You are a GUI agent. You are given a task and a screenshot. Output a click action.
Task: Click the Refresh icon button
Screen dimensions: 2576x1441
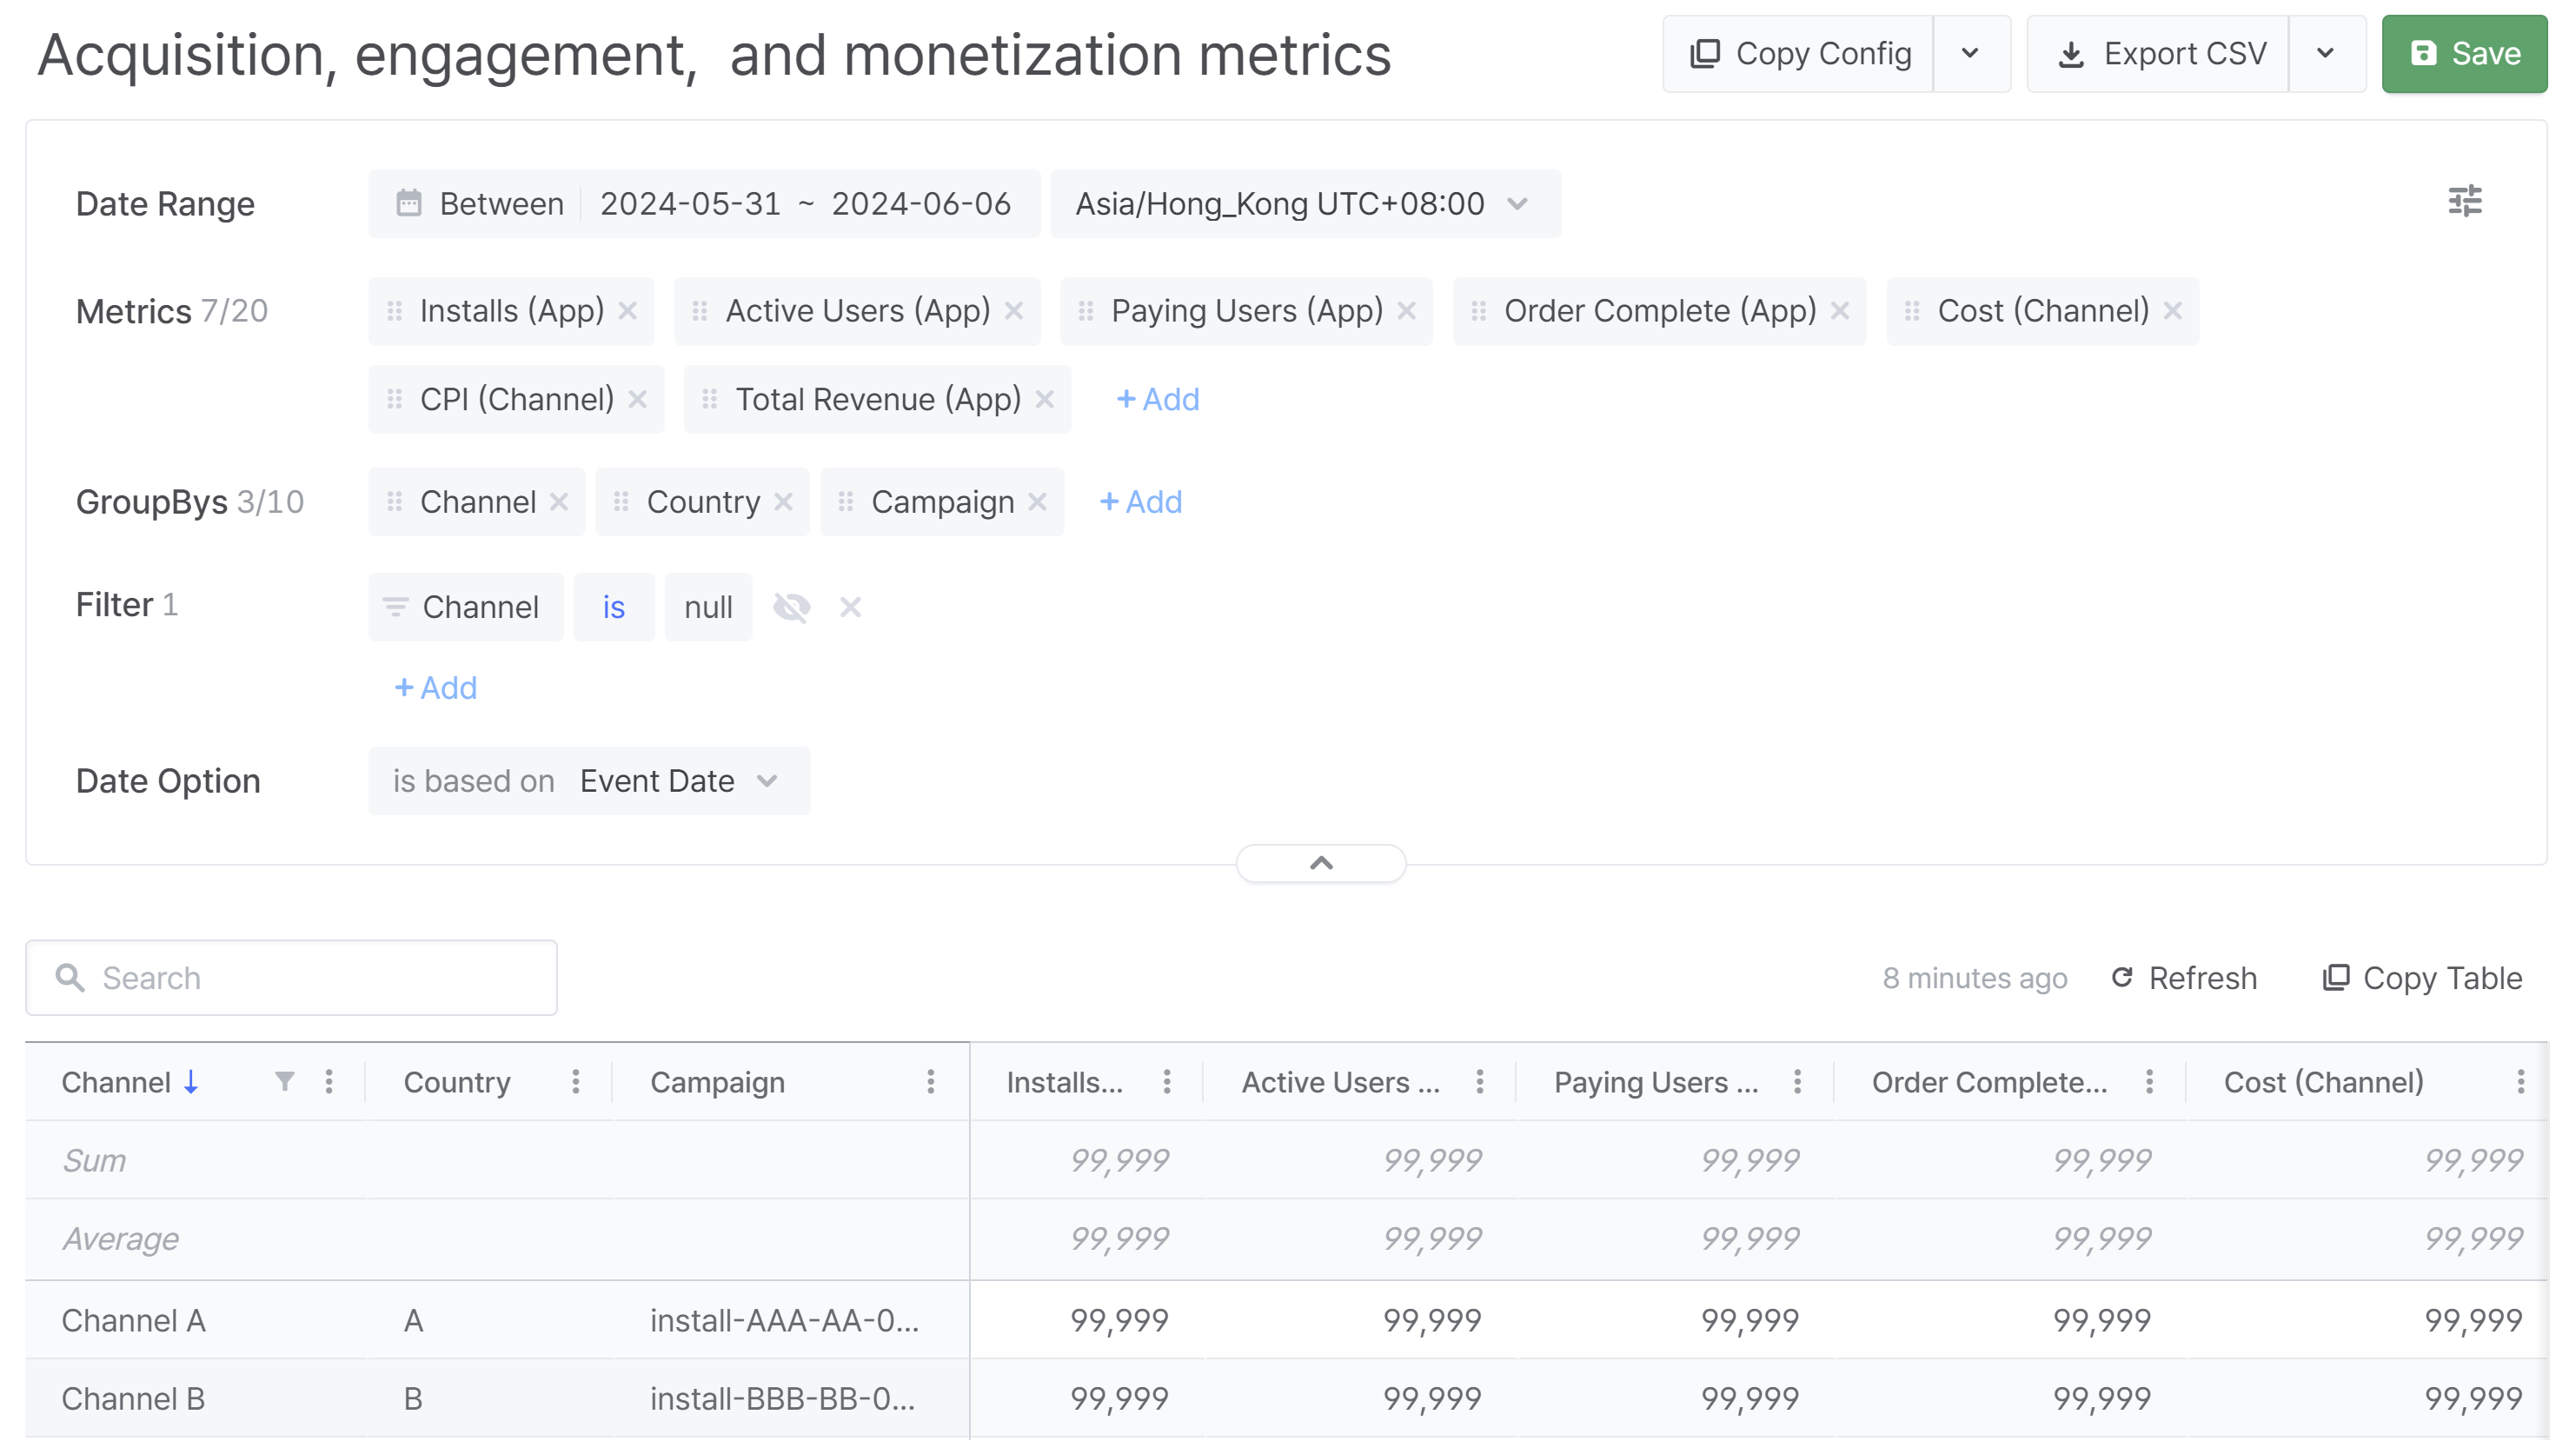(x=2122, y=977)
